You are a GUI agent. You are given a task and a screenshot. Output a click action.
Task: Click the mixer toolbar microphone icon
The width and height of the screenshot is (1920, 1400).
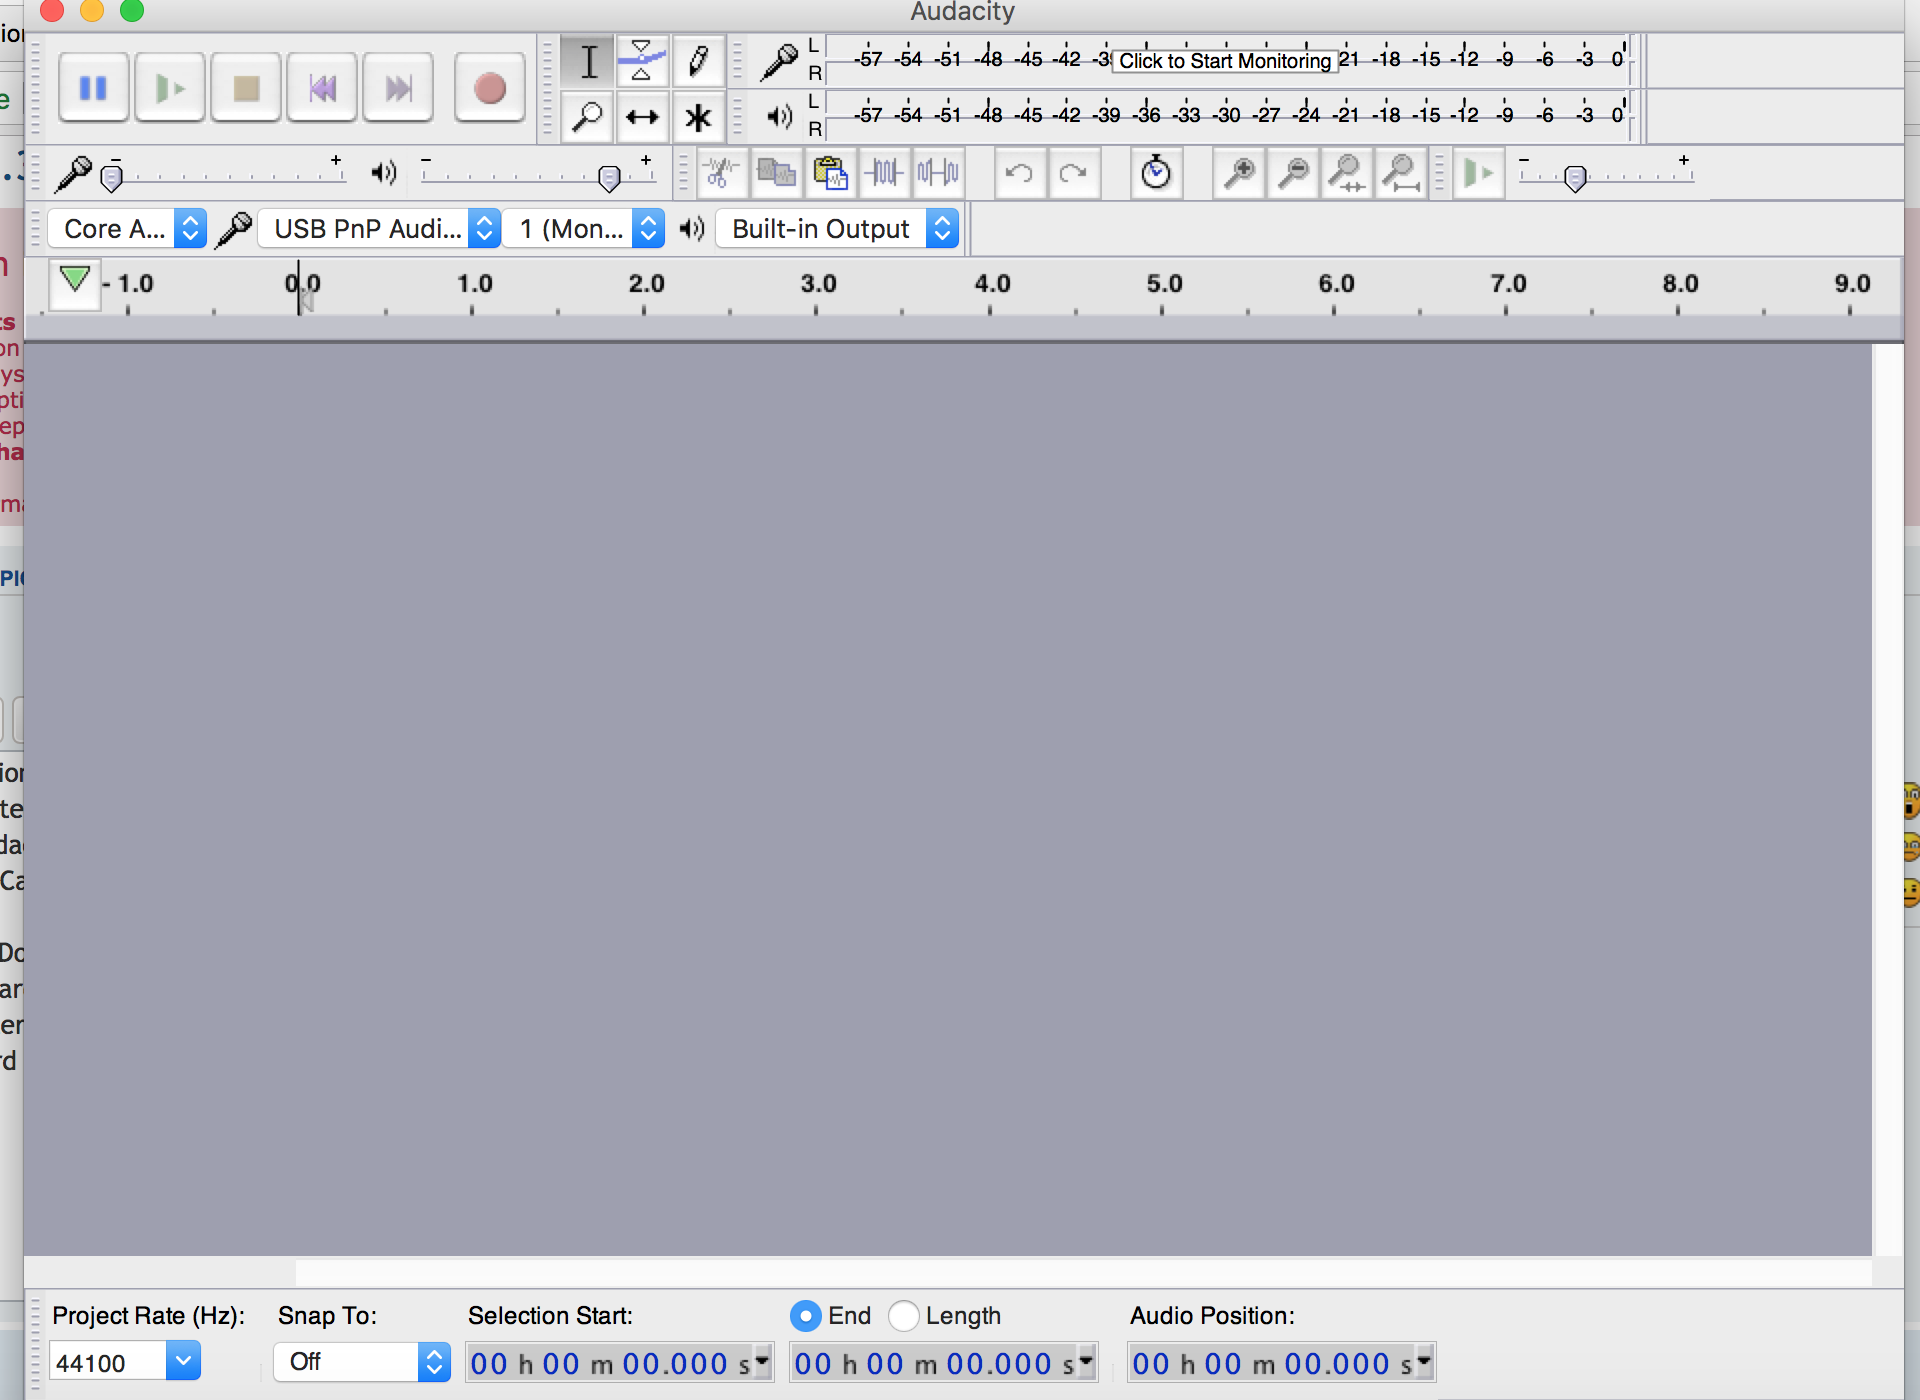[x=74, y=173]
